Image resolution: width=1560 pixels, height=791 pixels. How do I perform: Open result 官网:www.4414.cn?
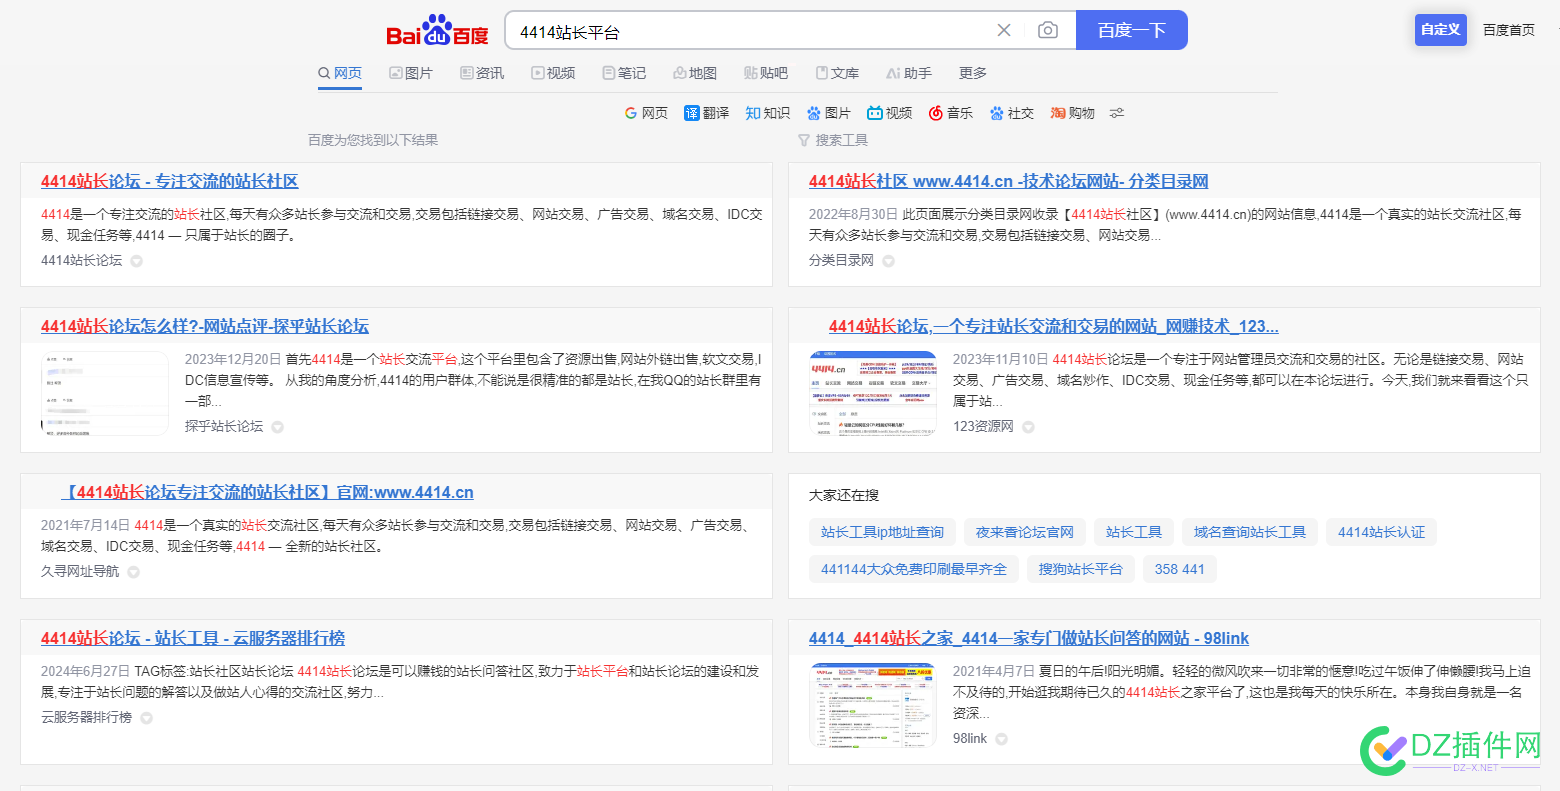pyautogui.click(x=267, y=492)
